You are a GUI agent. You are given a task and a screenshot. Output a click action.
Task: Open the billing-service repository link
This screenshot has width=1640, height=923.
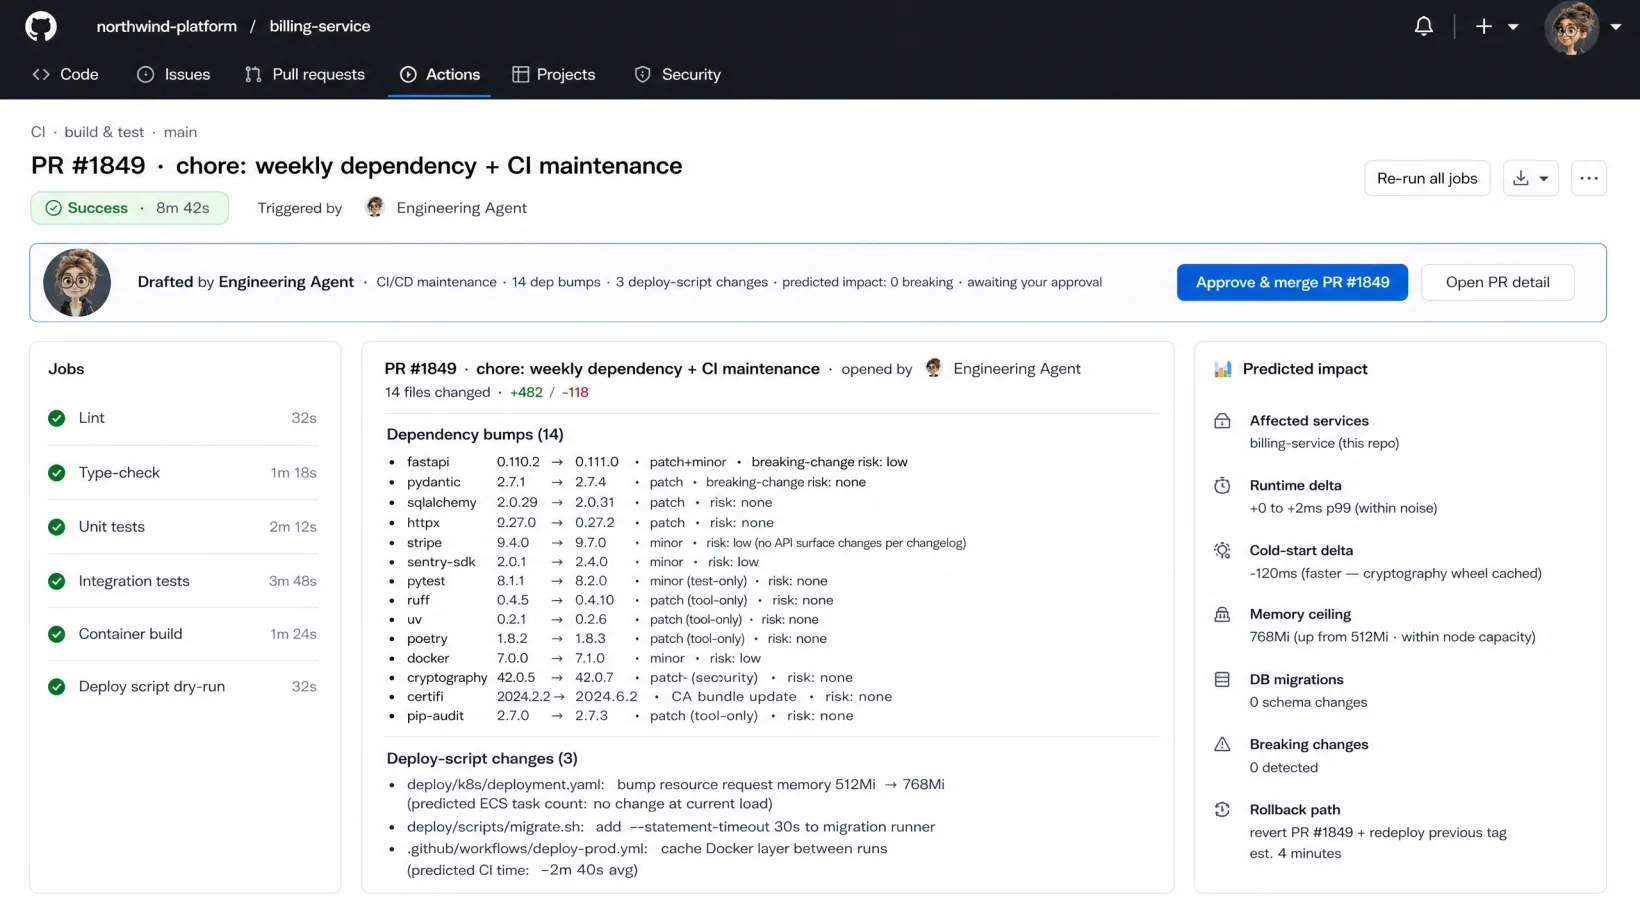[320, 27]
